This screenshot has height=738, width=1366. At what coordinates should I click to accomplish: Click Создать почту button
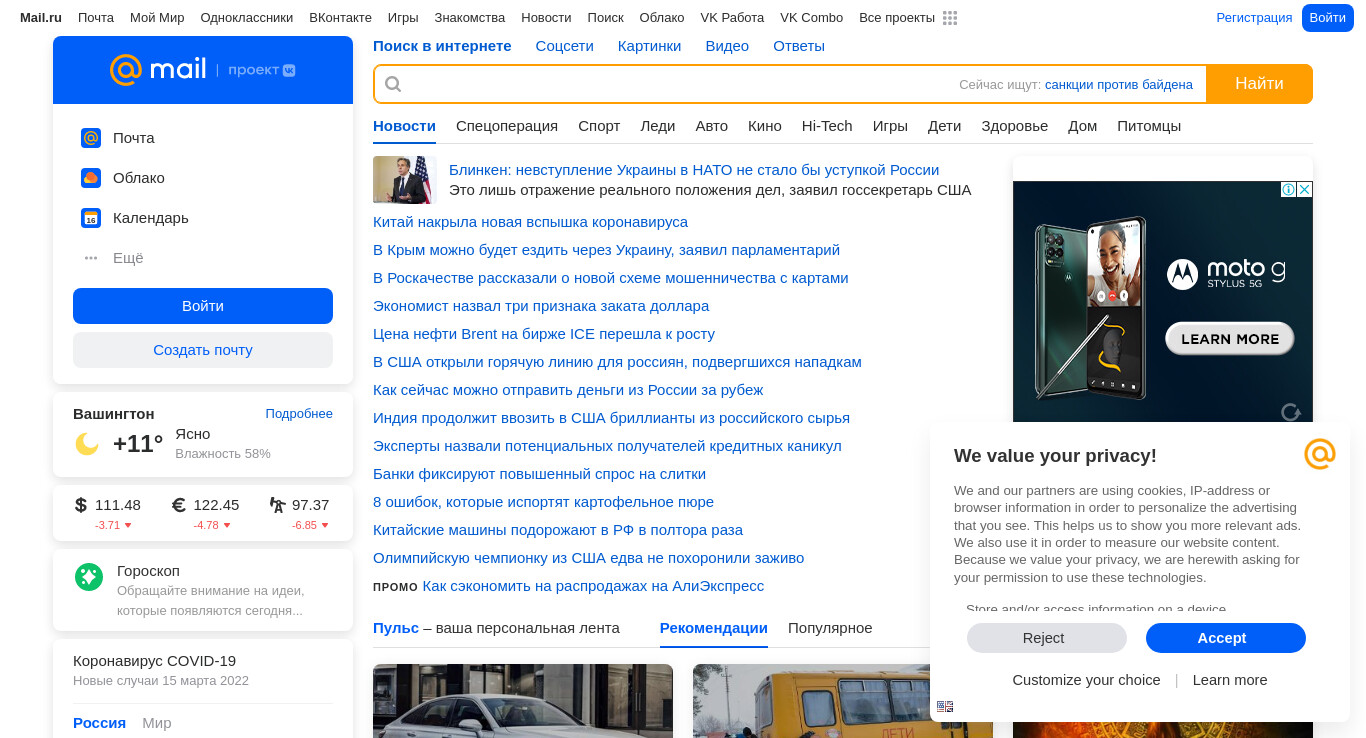[203, 350]
